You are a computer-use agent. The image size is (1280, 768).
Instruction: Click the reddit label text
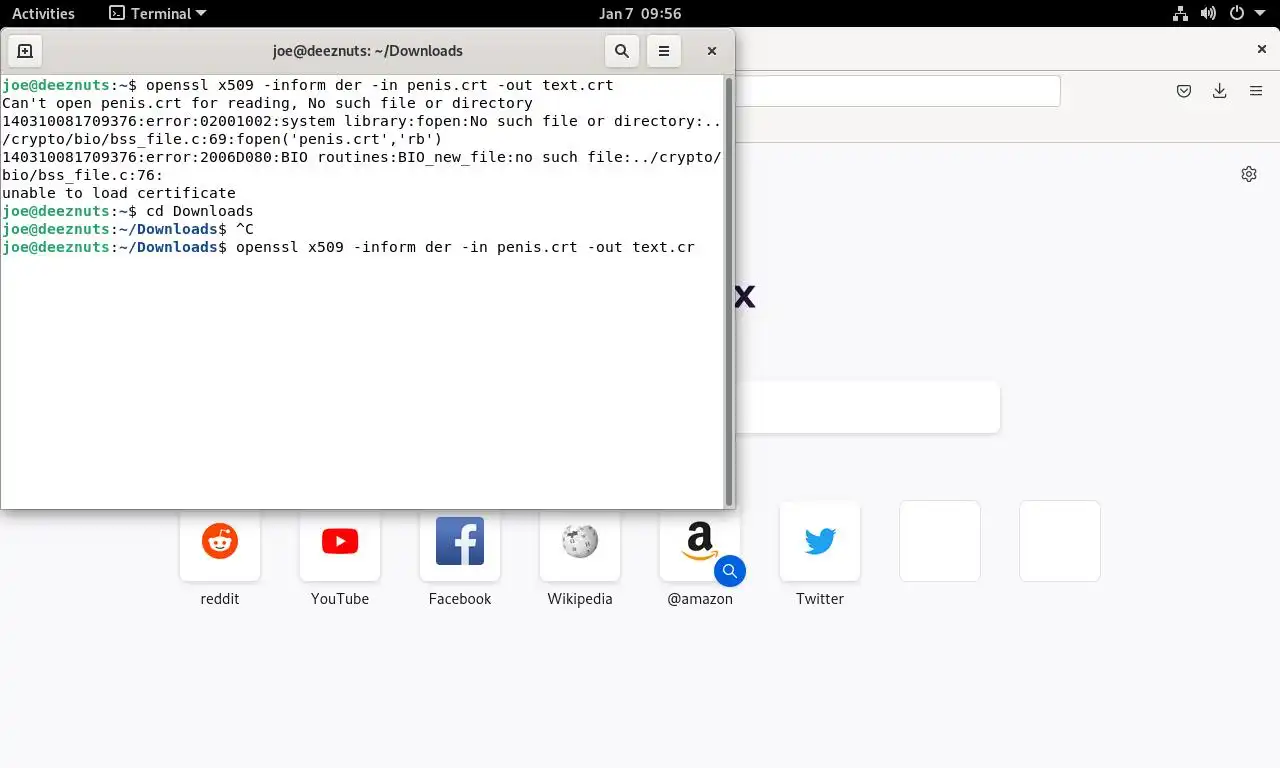(x=220, y=599)
